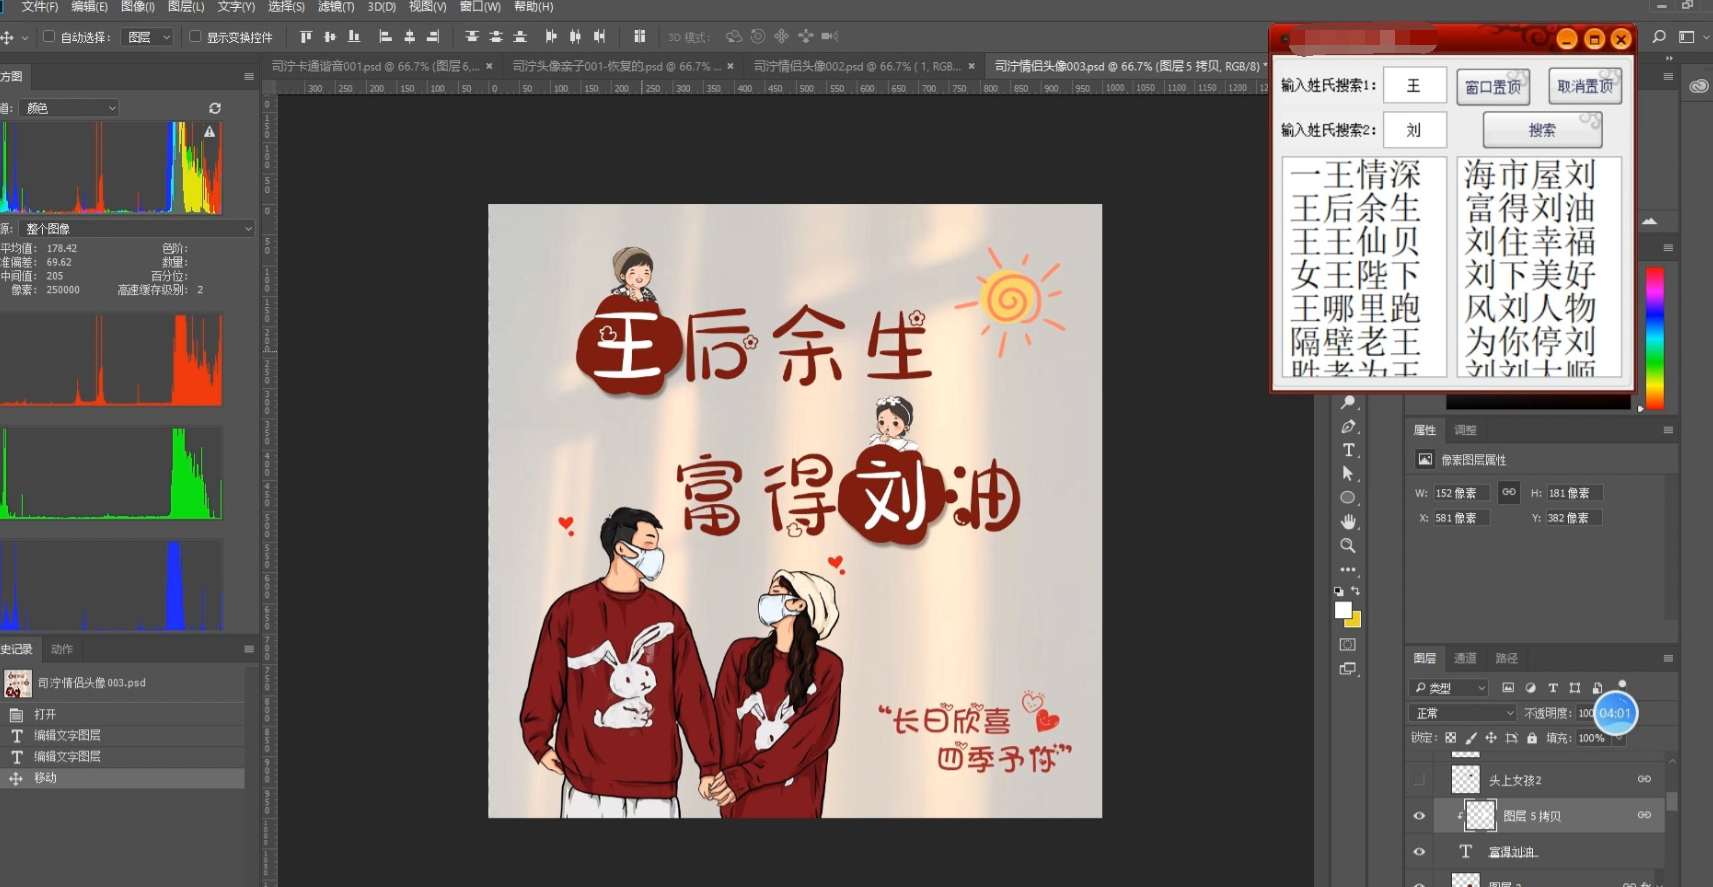1713x887 pixels.
Task: Expand the 整个图像 source dropdown
Action: 137,229
